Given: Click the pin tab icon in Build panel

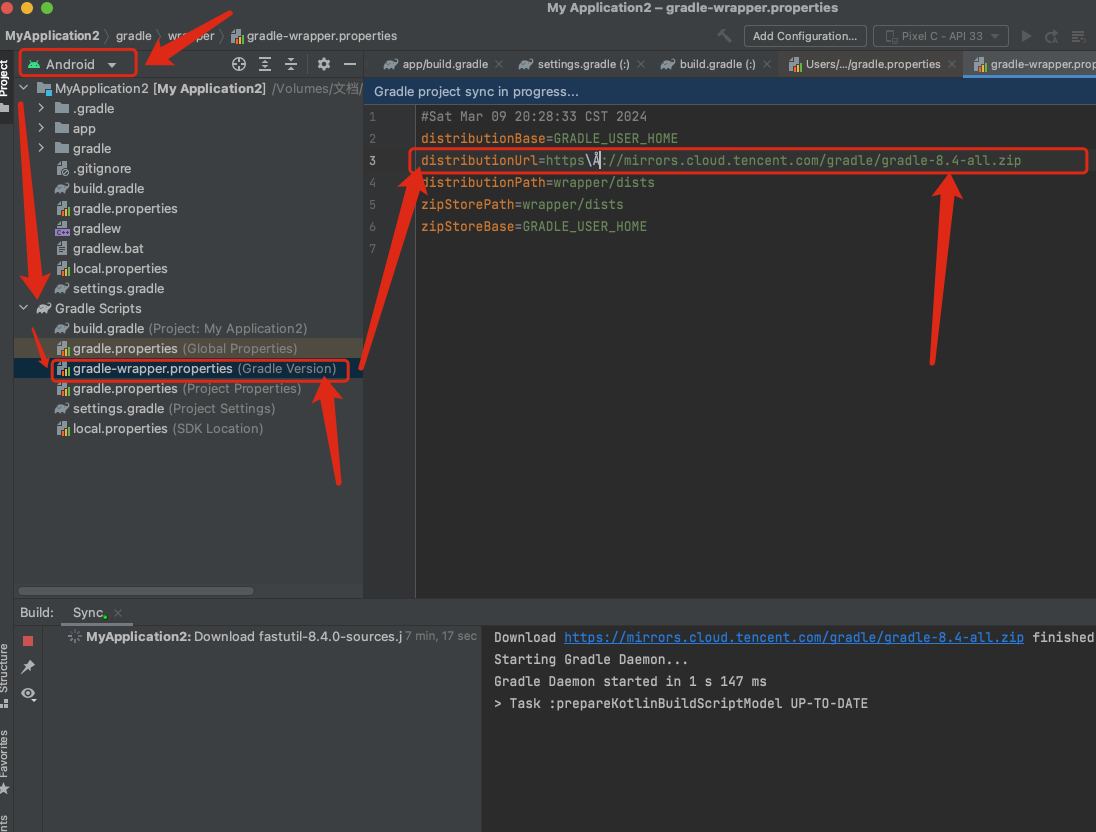Looking at the screenshot, I should 28,667.
